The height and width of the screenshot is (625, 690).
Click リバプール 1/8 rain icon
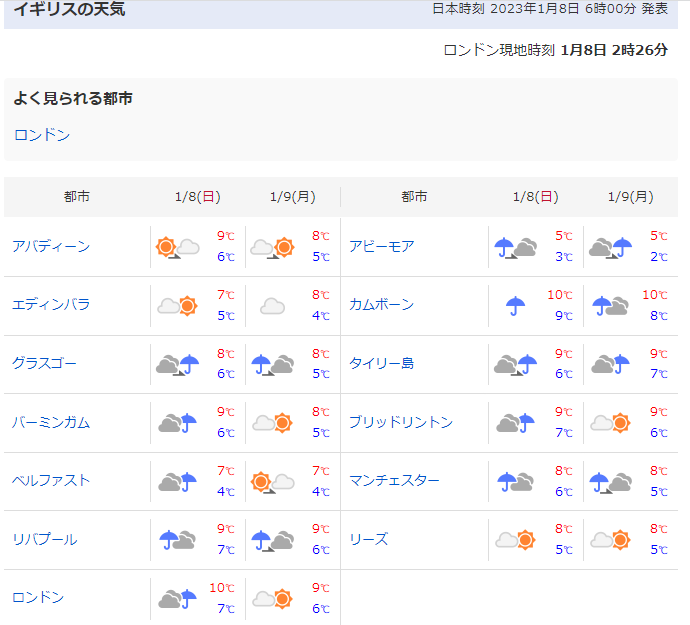coord(177,540)
